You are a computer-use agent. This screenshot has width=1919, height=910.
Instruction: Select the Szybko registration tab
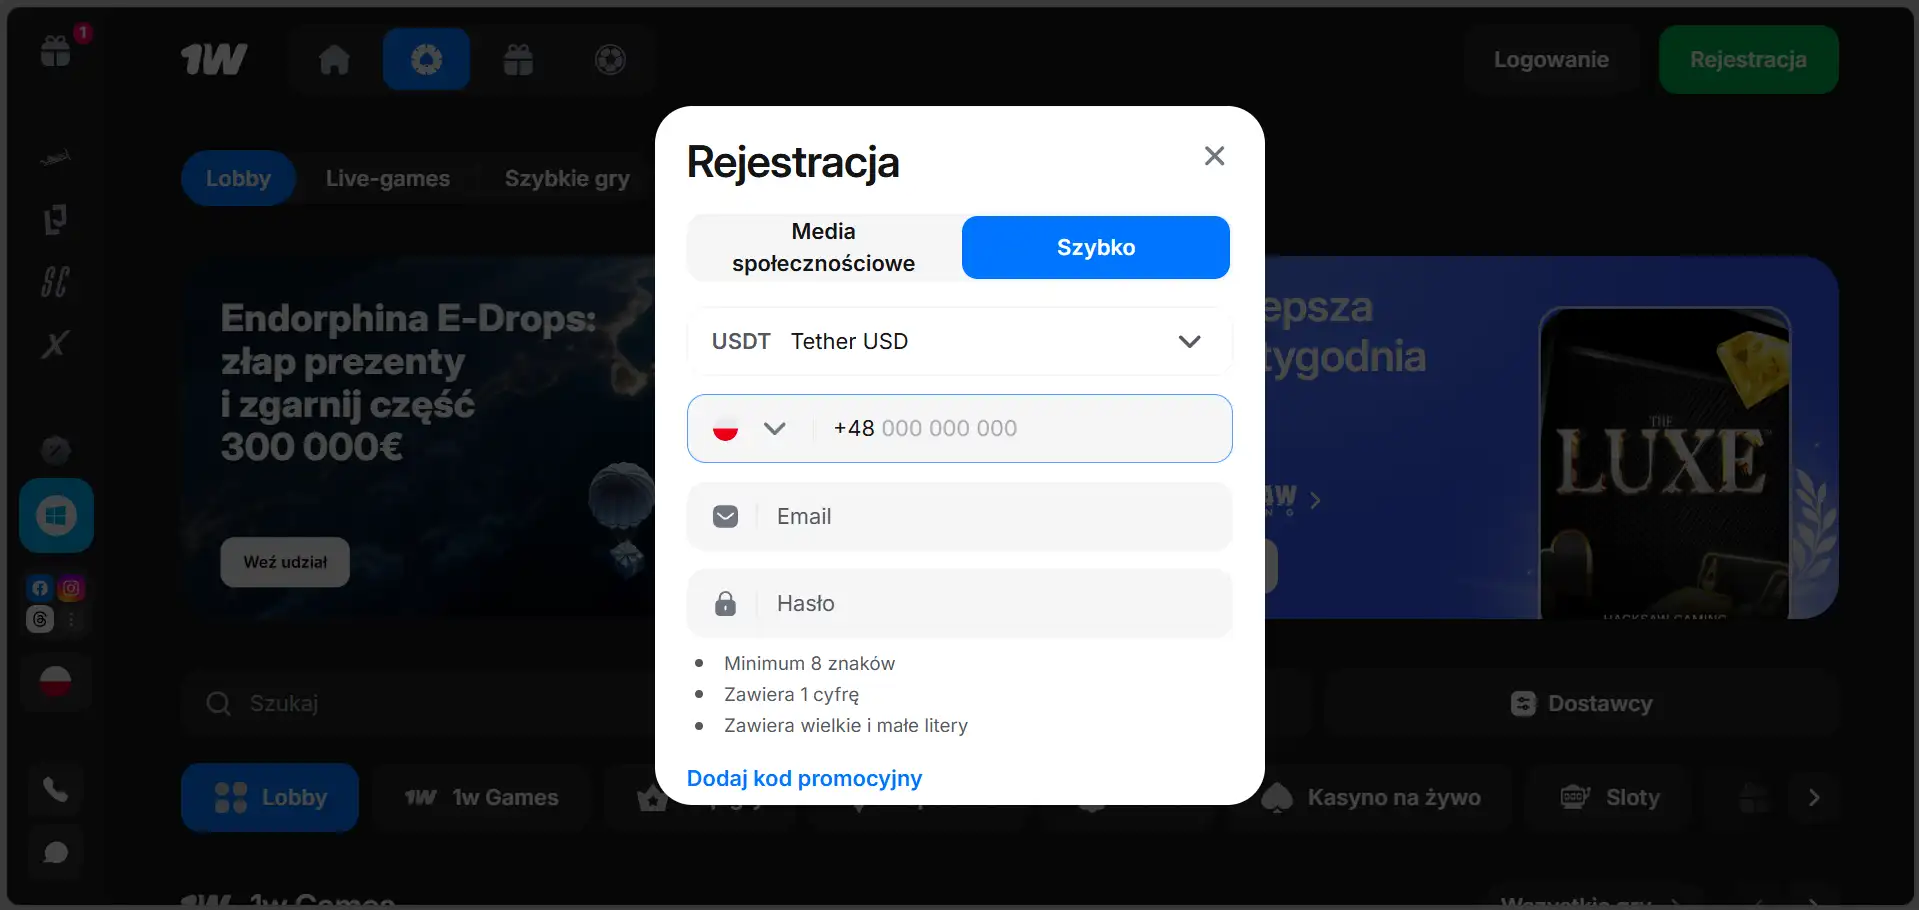pos(1096,247)
